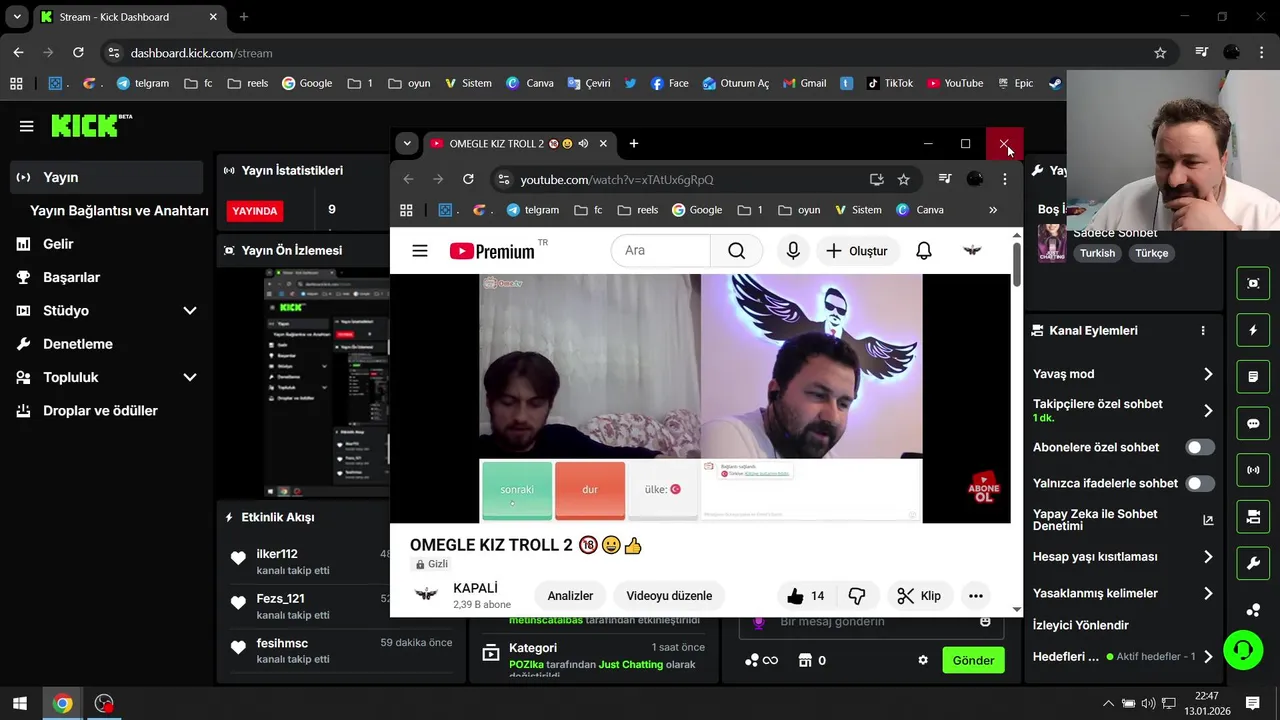Open the YouTube guide hamburger menu
Screen dimensions: 1280x720
(420, 251)
